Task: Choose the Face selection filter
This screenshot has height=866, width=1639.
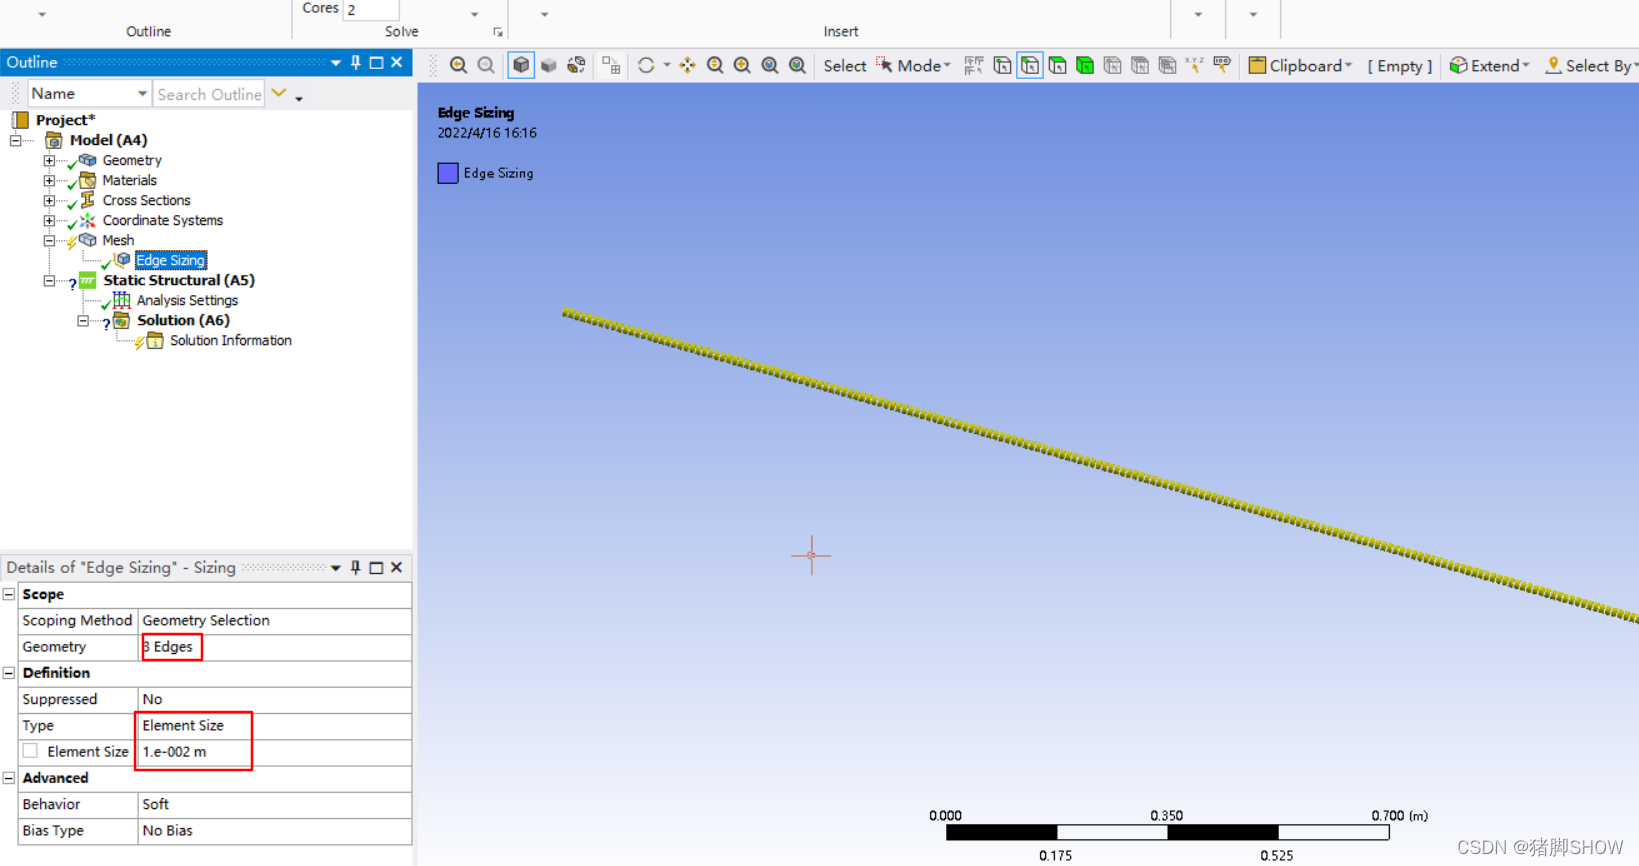Action: tap(1057, 66)
